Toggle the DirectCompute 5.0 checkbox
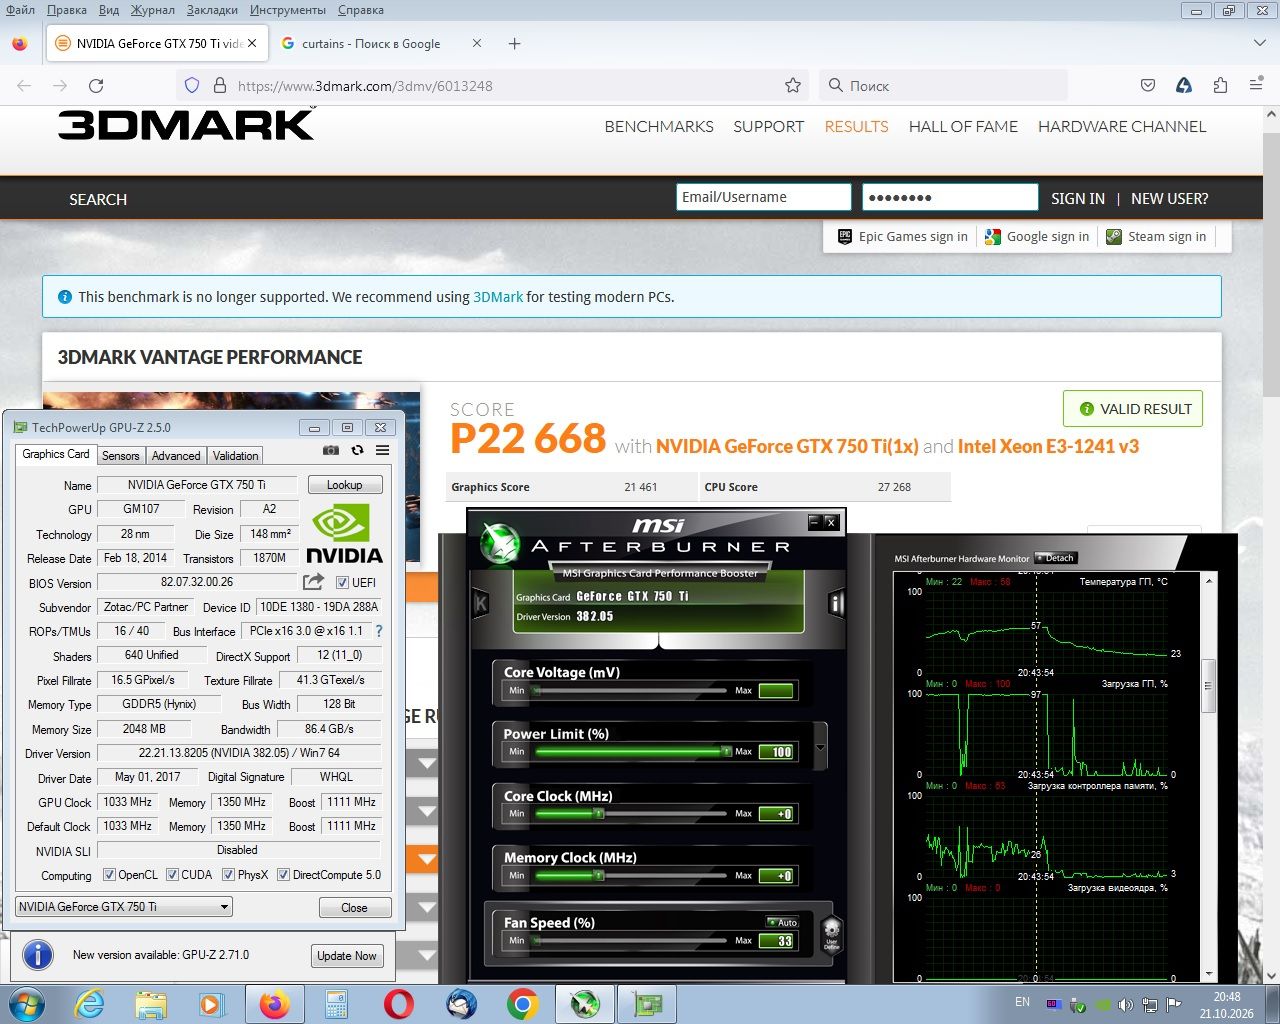Screen dimensions: 1280x1024 [x=283, y=875]
